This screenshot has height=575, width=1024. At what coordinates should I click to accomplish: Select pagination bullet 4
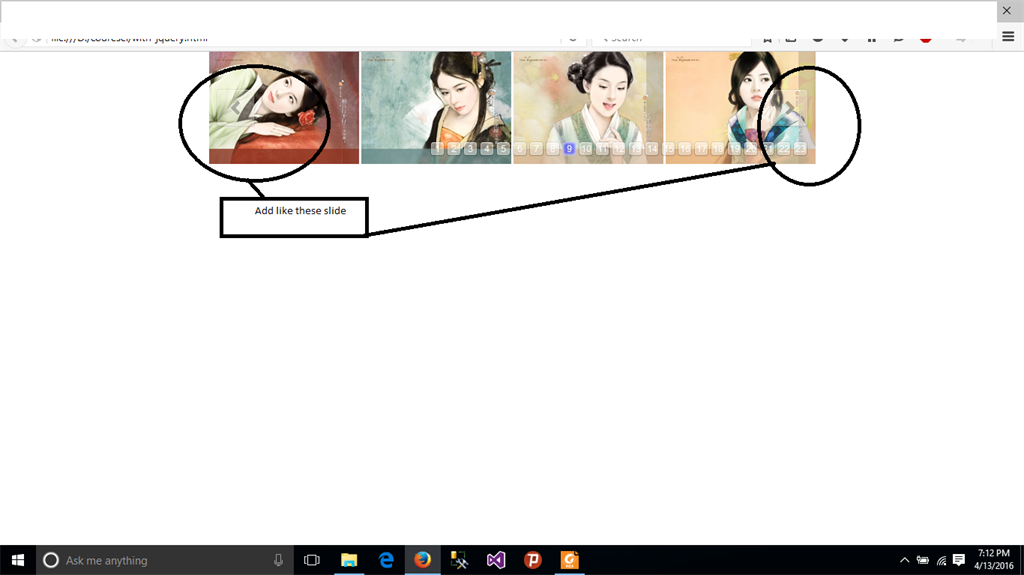(487, 149)
